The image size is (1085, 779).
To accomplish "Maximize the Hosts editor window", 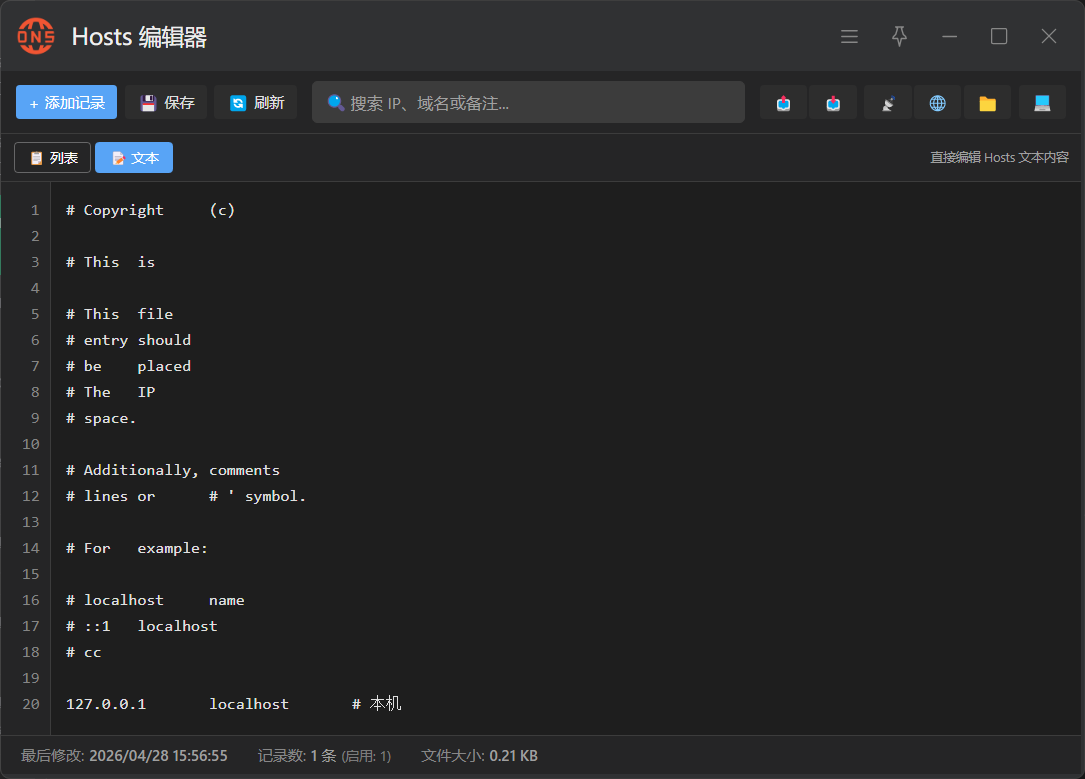I will point(998,37).
